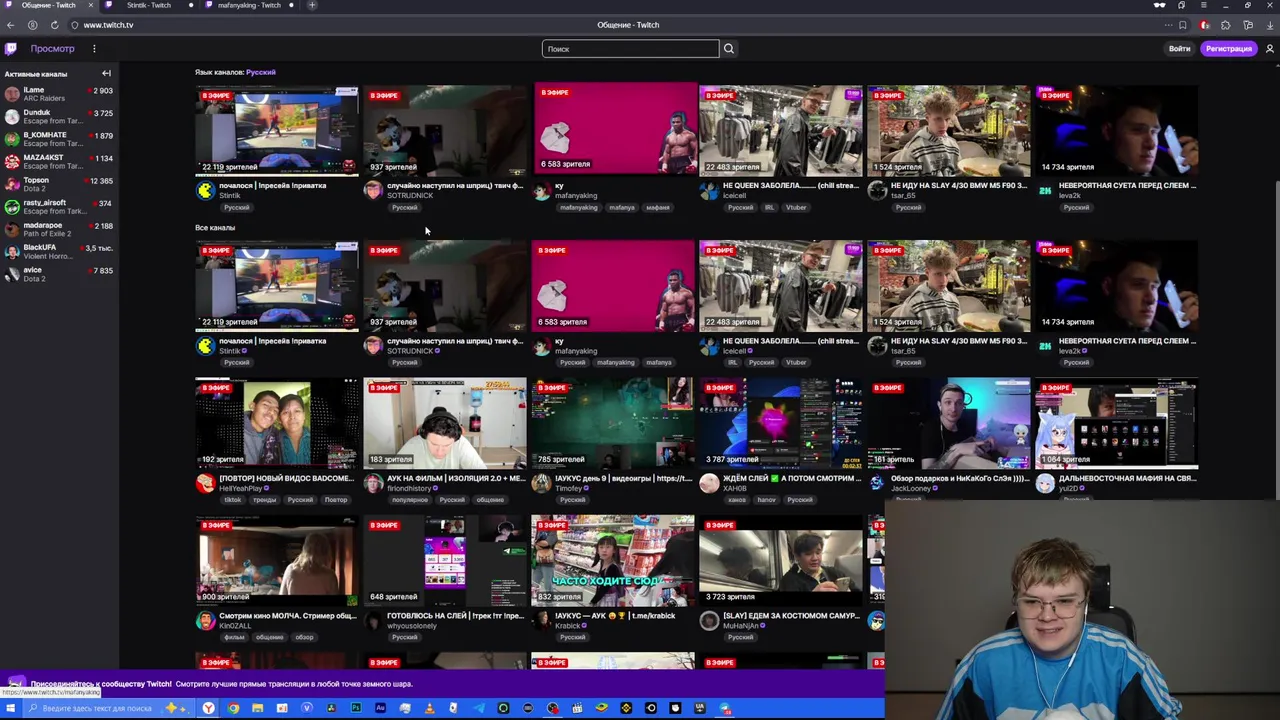The width and height of the screenshot is (1280, 720).
Task: Open BlackUFA channel in sidebar
Action: click(x=59, y=252)
